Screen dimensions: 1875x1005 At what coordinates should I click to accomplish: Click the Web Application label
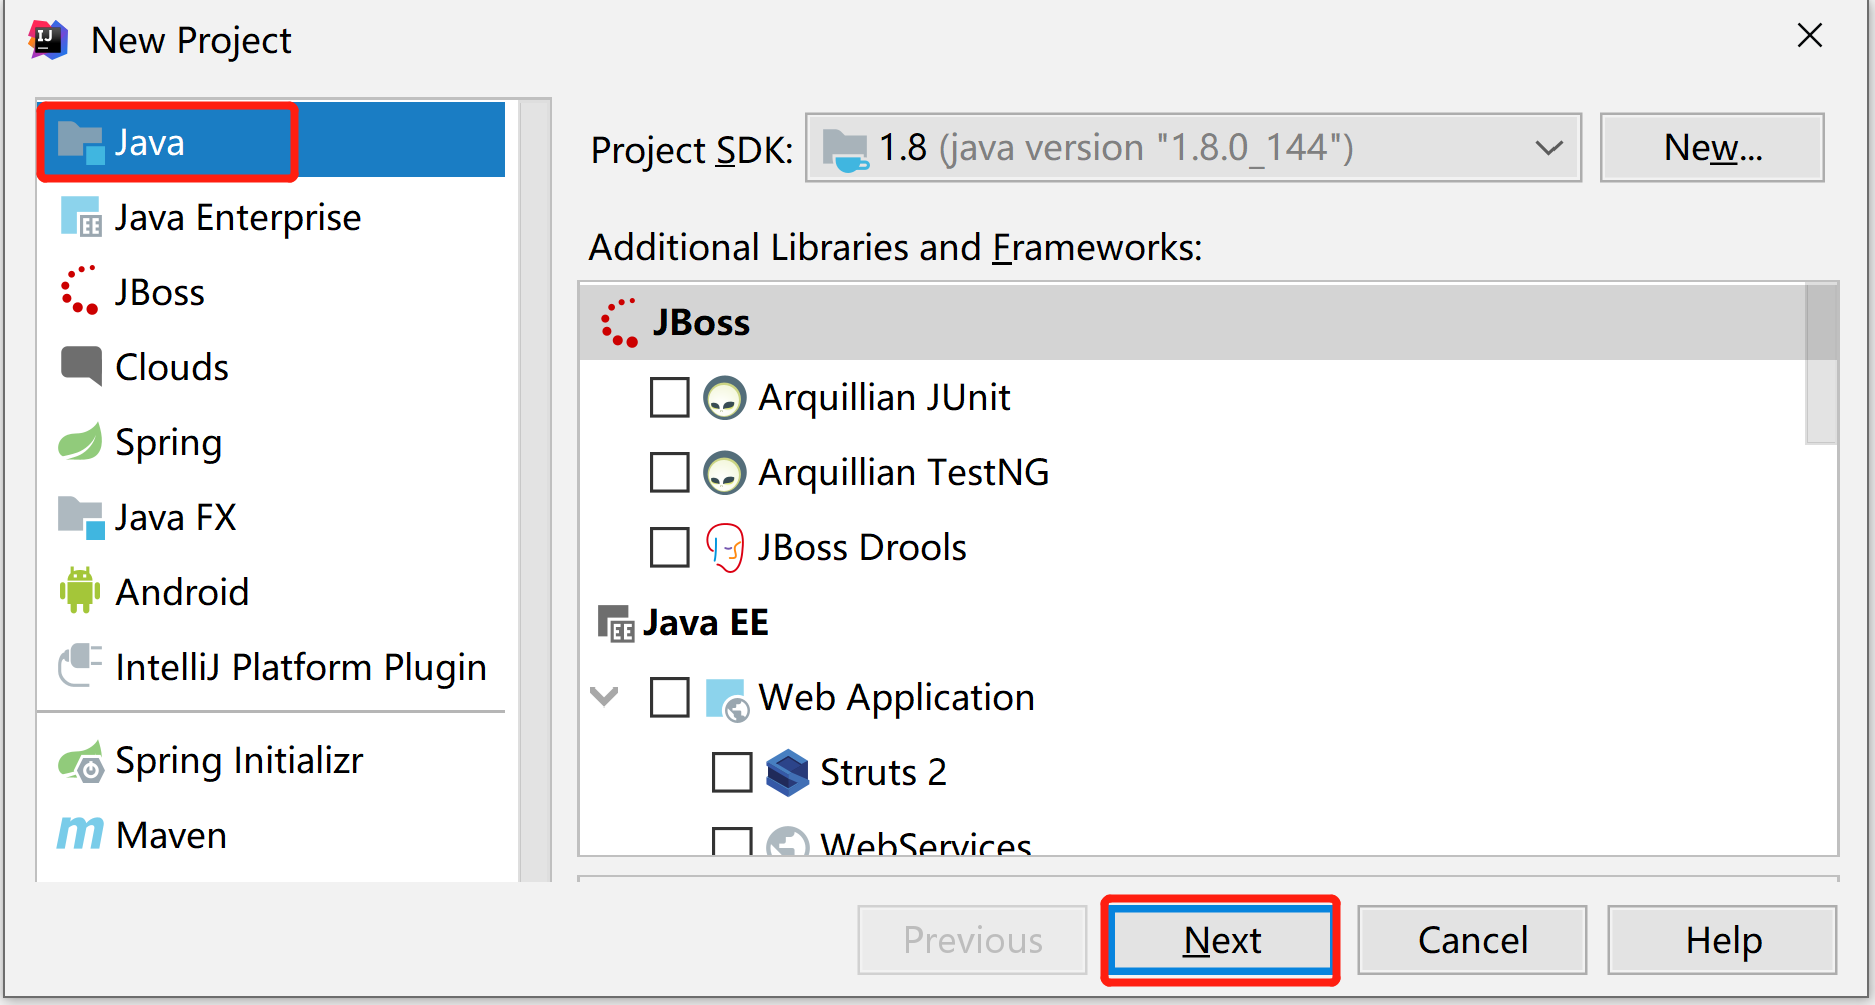tap(896, 698)
